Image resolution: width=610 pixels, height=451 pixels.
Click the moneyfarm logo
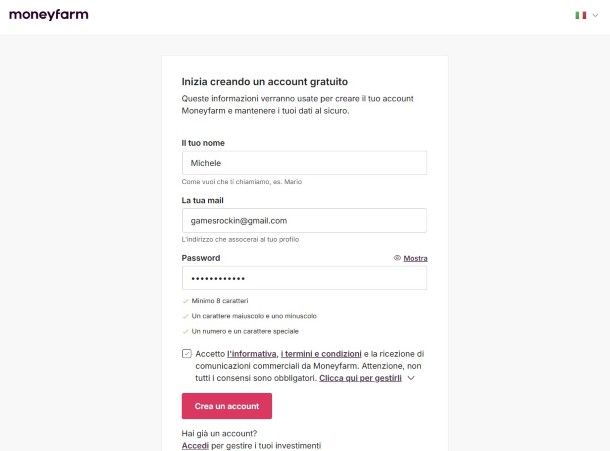[50, 15]
